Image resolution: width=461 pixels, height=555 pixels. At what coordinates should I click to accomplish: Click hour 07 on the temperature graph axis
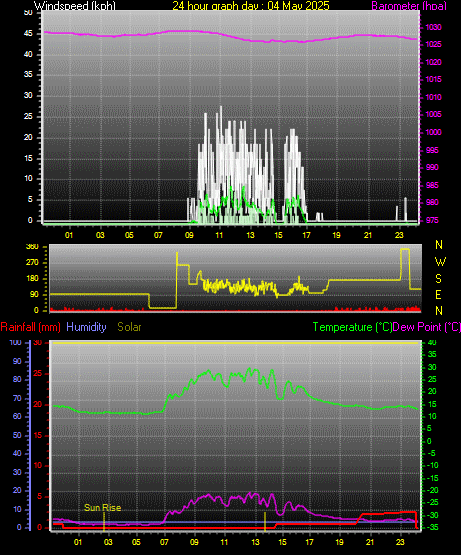coord(164,542)
